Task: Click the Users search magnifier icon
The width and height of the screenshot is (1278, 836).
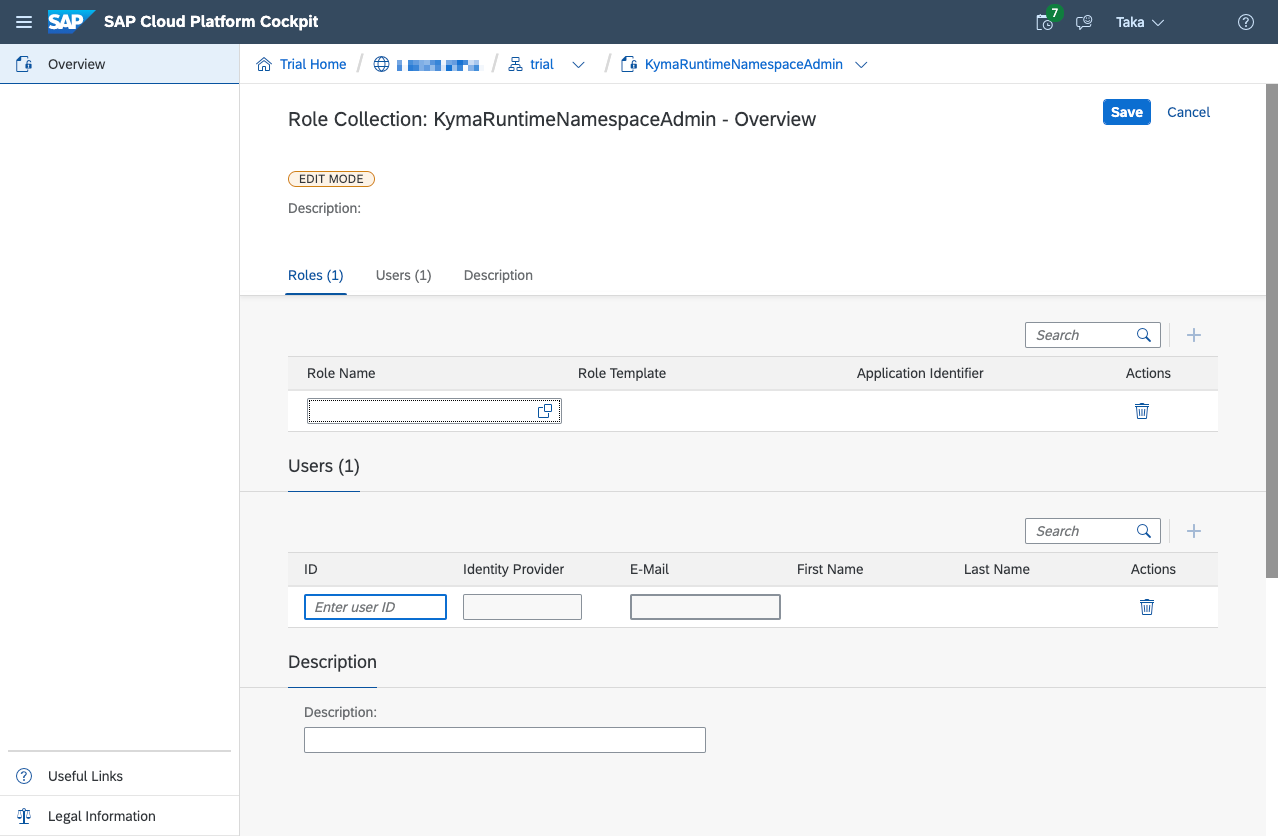Action: 1145,531
